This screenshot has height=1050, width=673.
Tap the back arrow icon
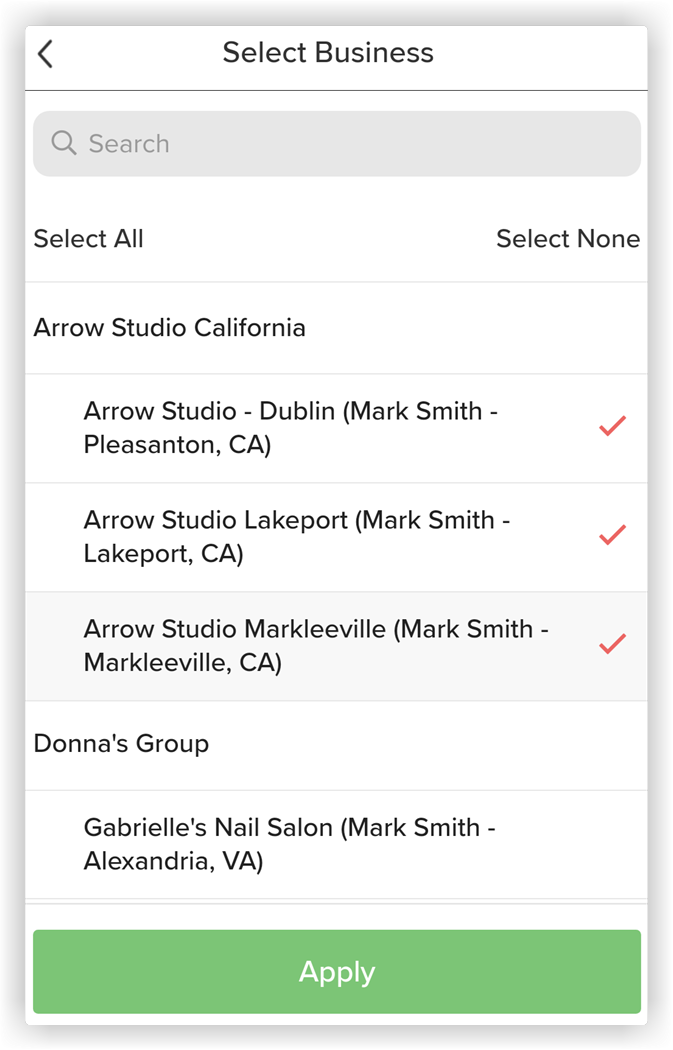tap(45, 54)
